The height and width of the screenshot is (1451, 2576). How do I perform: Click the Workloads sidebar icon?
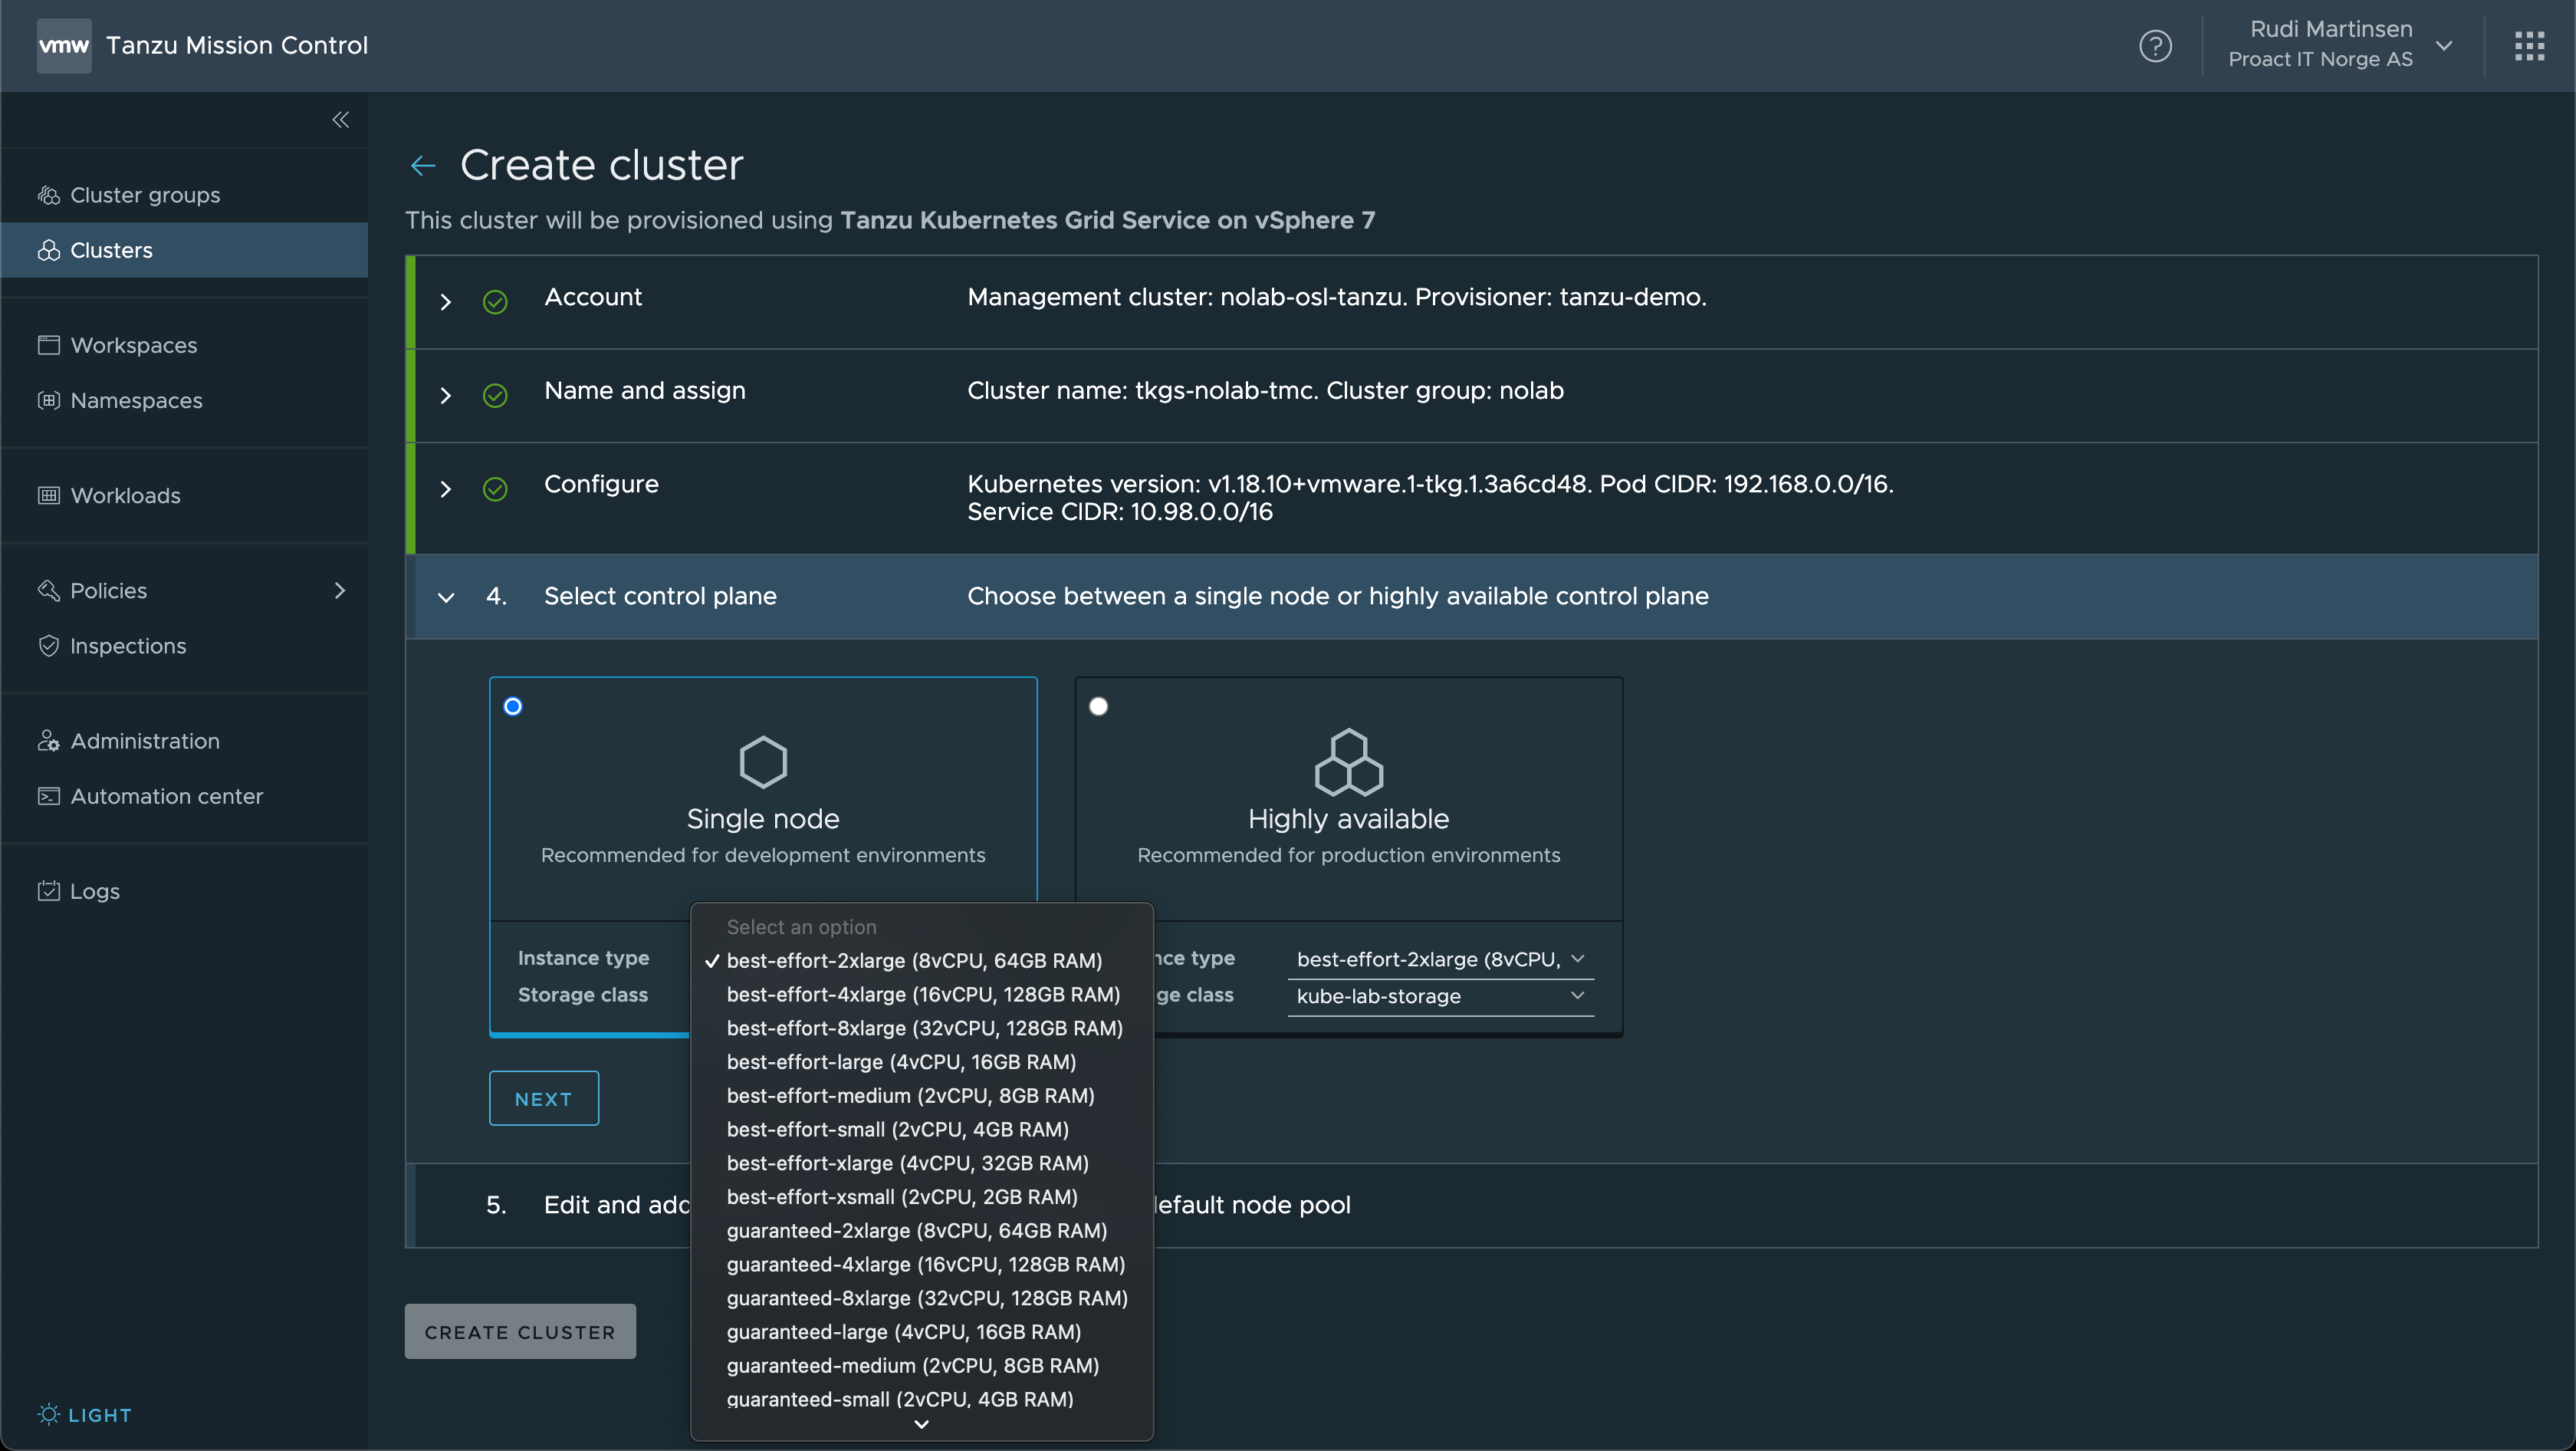48,495
